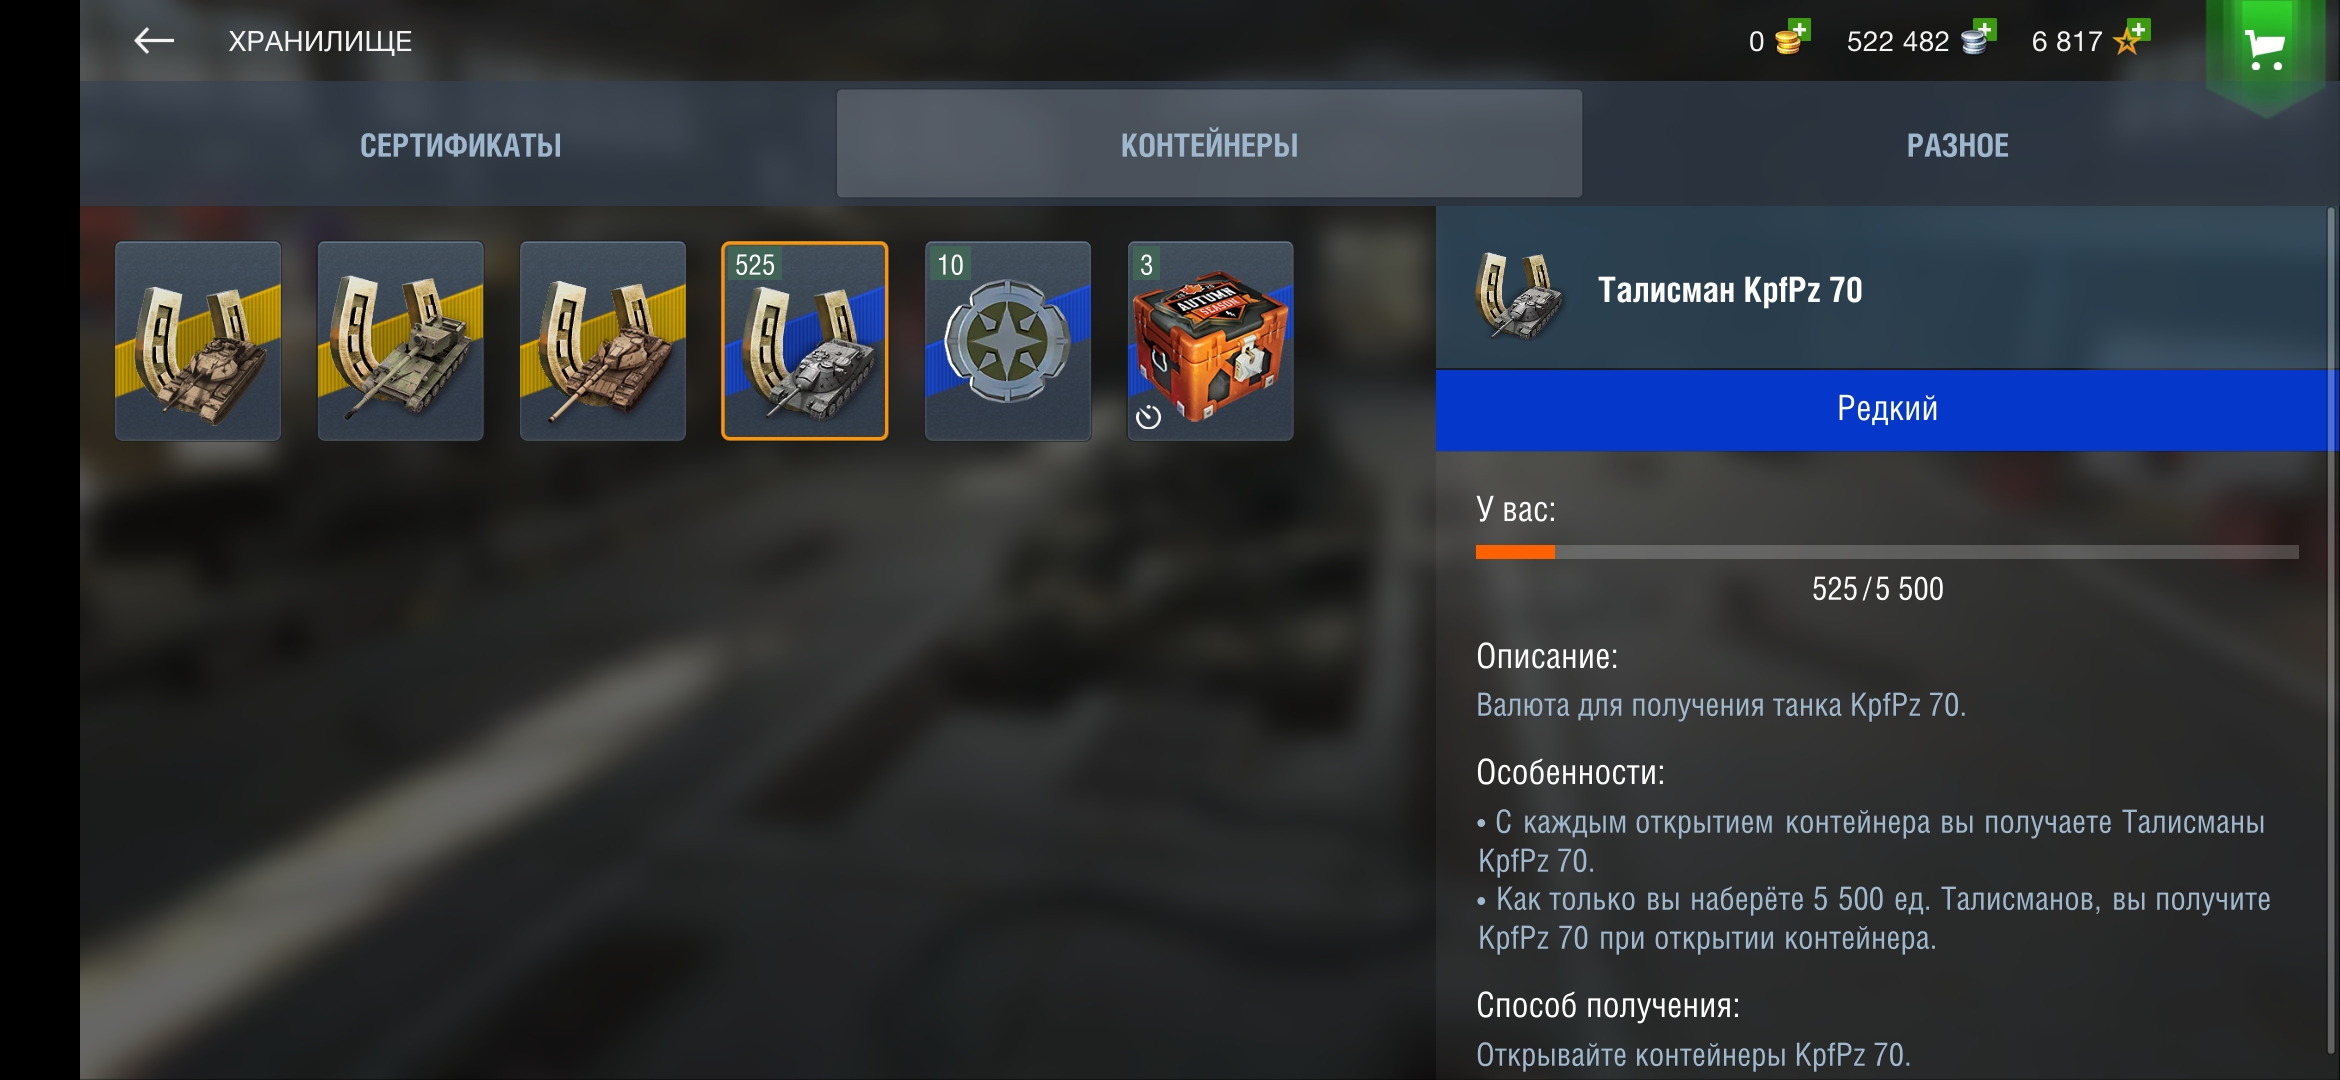Select the third yellow talisman with brown tank
Screen dimensions: 2340x1080
click(x=603, y=341)
